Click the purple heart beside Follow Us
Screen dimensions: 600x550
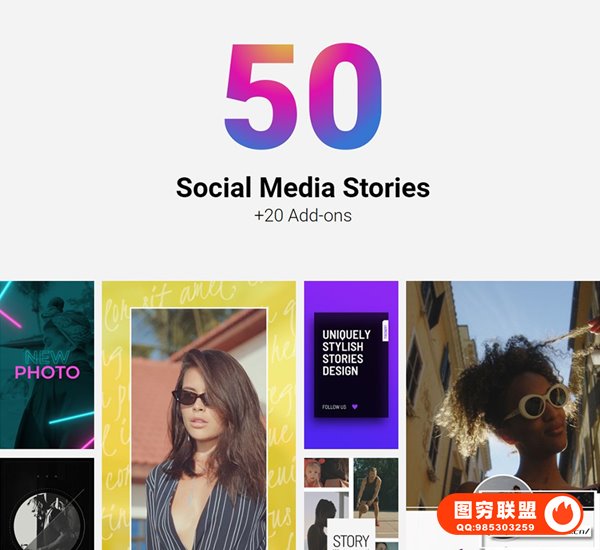coord(355,406)
